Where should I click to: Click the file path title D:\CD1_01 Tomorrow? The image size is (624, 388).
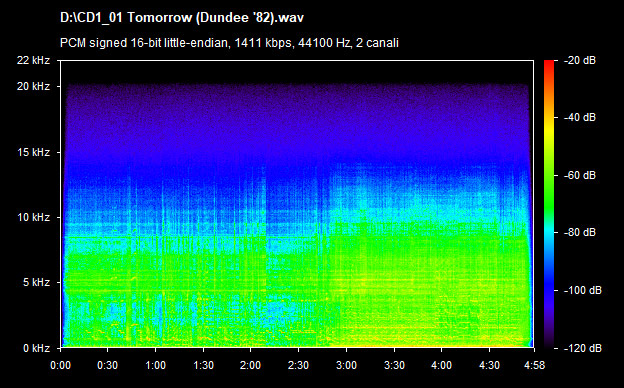point(182,18)
